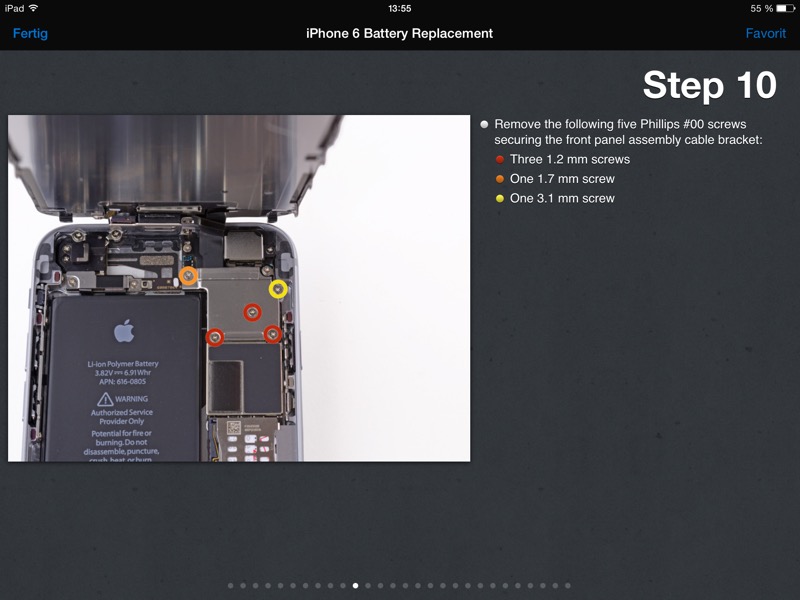Open the iPhone teardown photo full-size
800x600 pixels.
(239, 288)
